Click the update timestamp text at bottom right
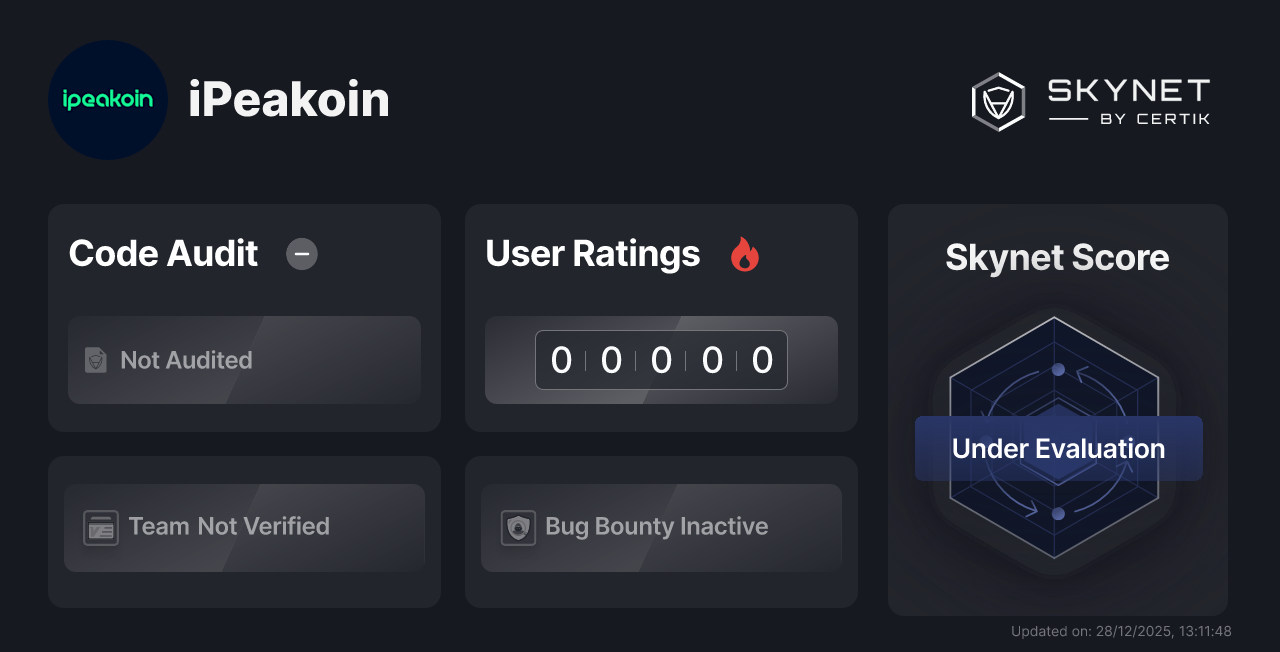This screenshot has width=1280, height=652. [1121, 631]
